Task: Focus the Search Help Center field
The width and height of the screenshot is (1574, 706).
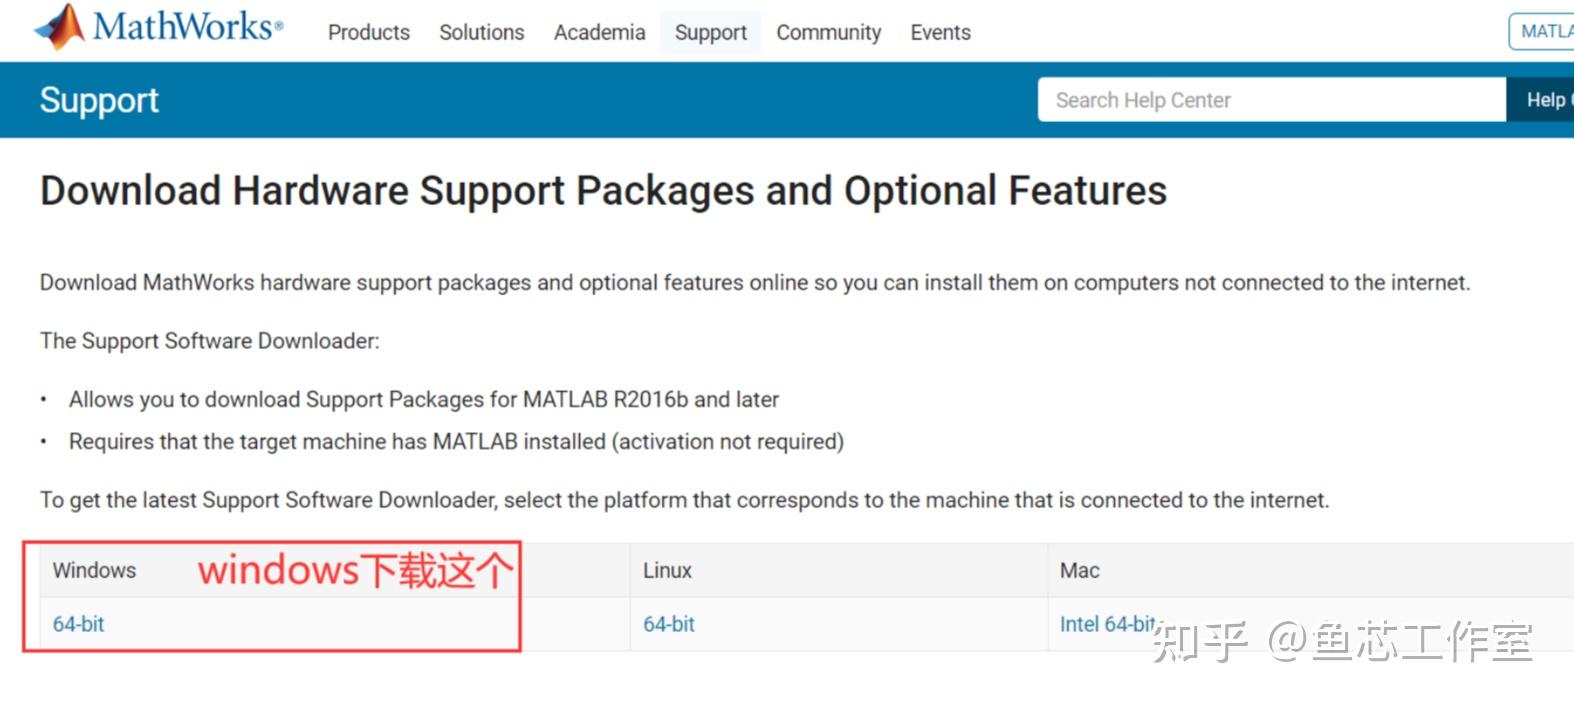Action: coord(1270,100)
